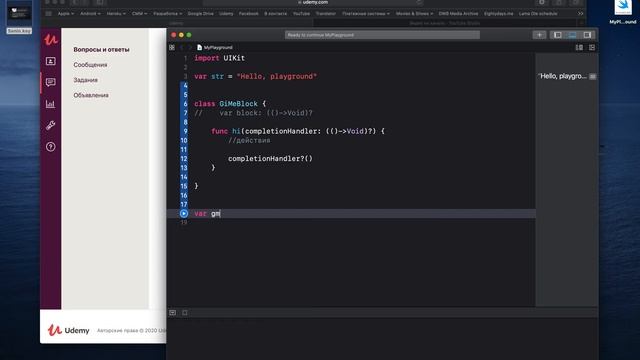
Task: Click line number 6 in gutter
Action: [185, 104]
